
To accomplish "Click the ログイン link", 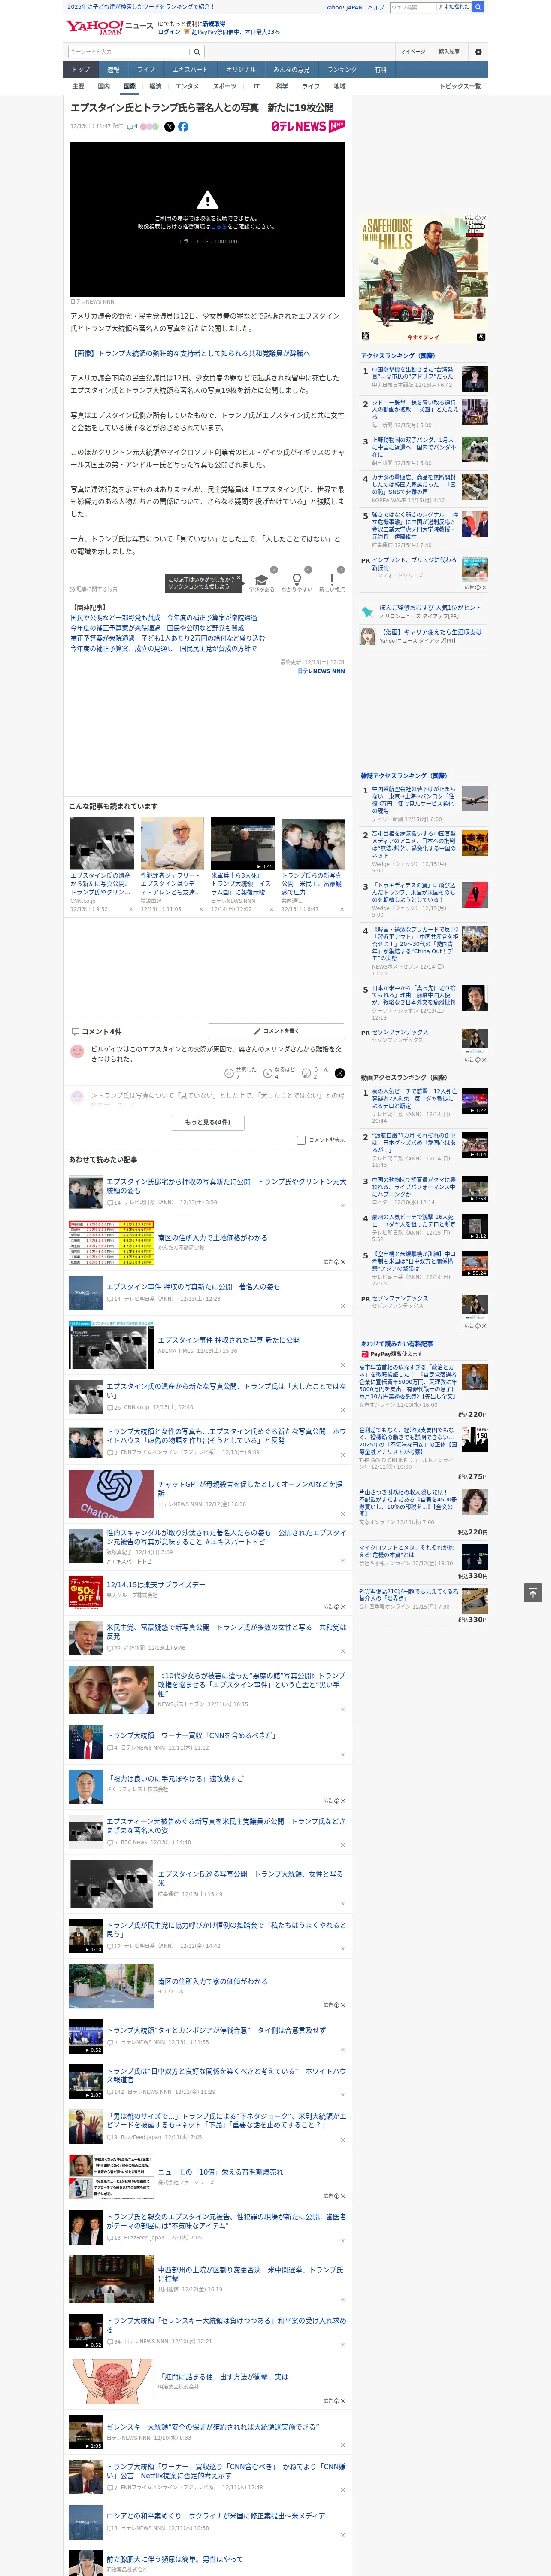I will [169, 32].
